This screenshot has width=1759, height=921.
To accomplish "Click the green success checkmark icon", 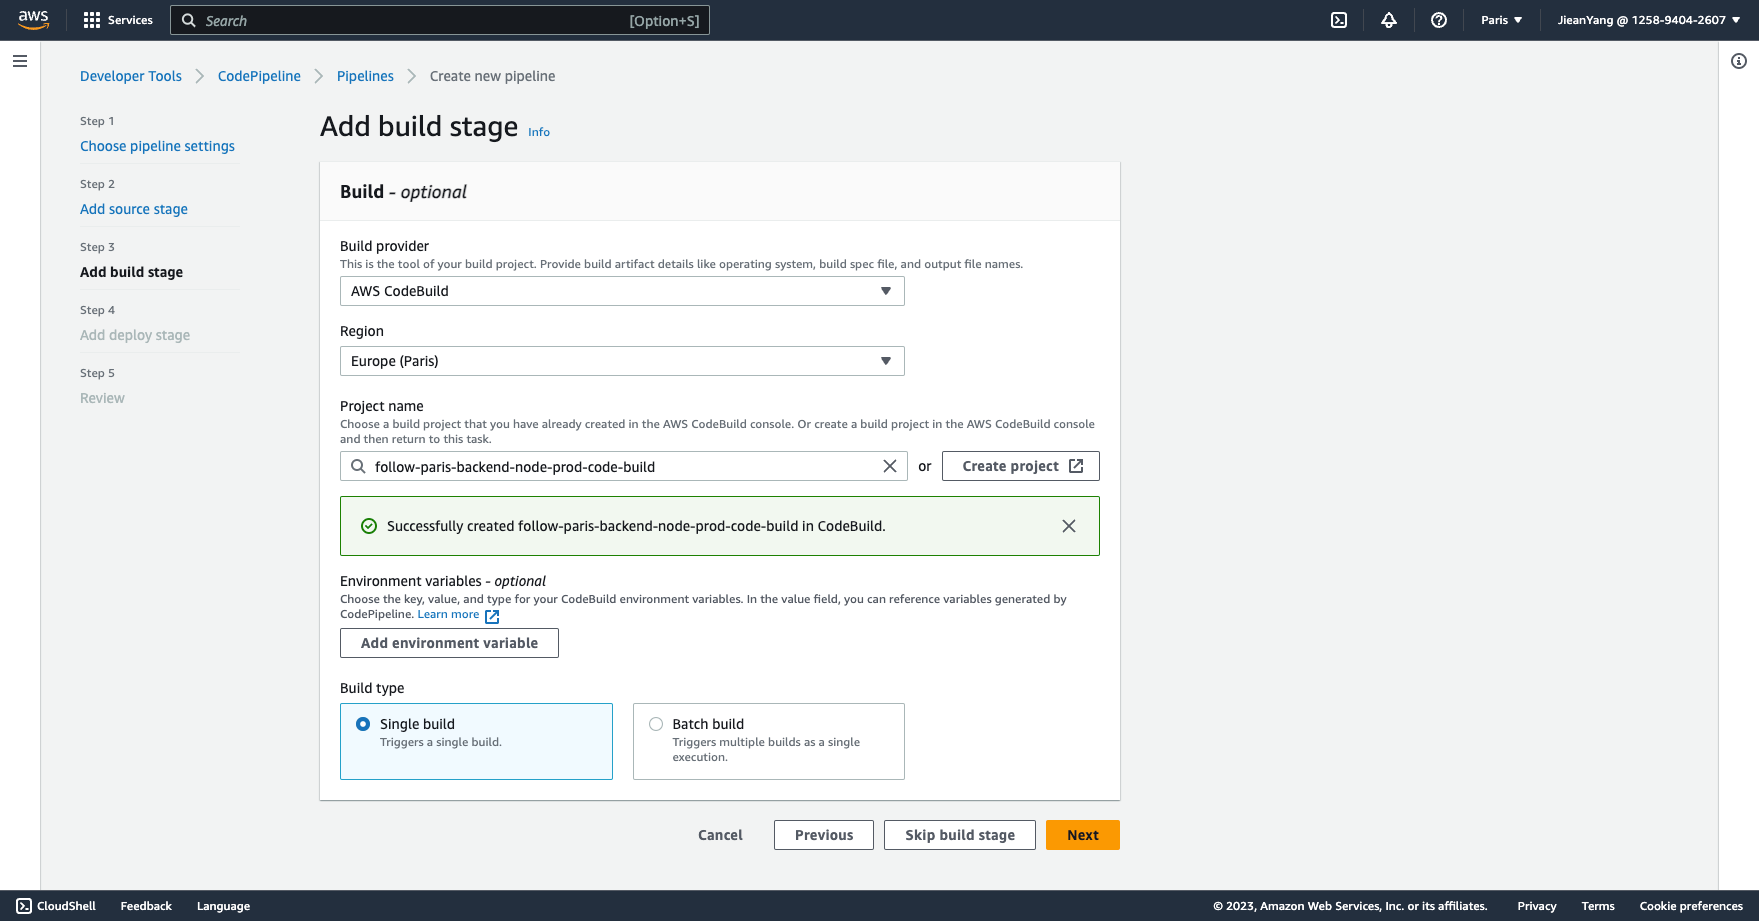I will click(369, 526).
